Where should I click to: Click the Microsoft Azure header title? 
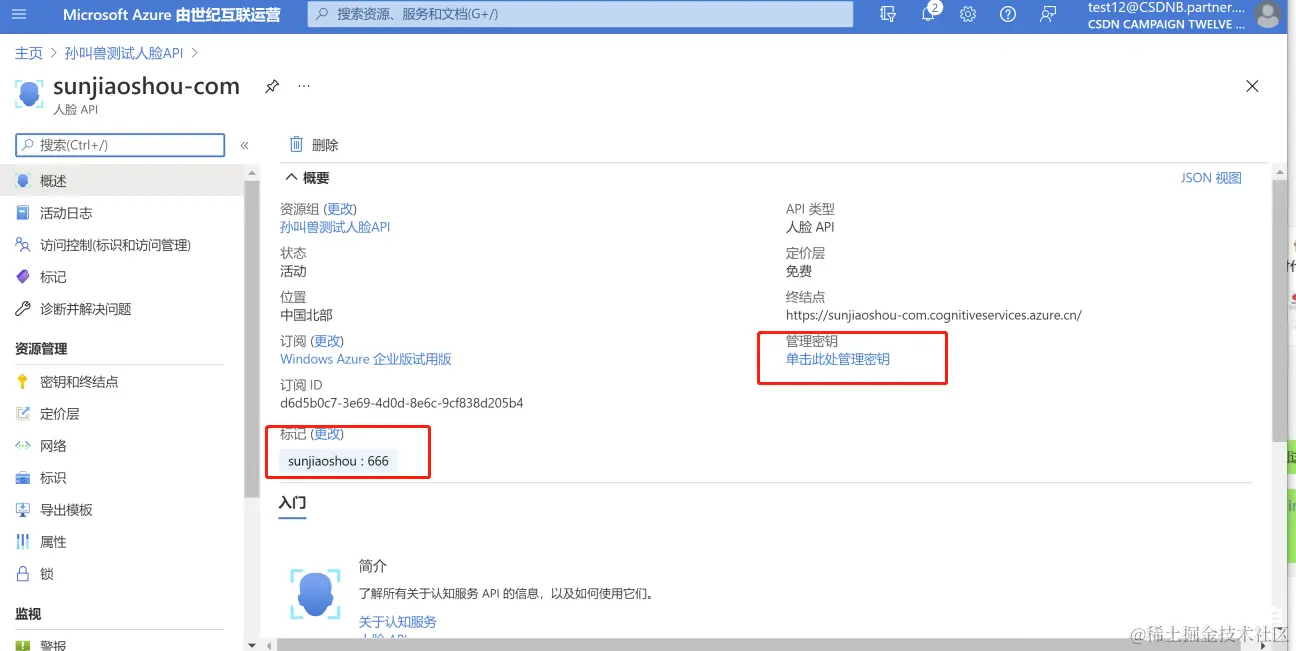[x=171, y=15]
